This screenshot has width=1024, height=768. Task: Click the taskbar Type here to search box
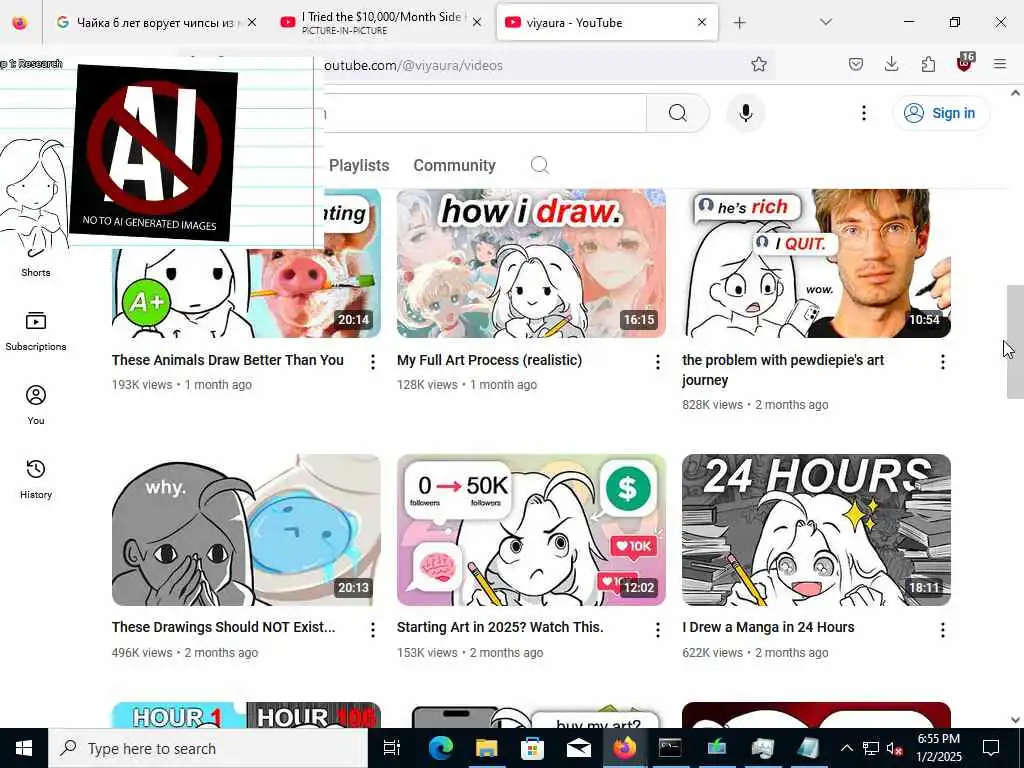[x=208, y=748]
